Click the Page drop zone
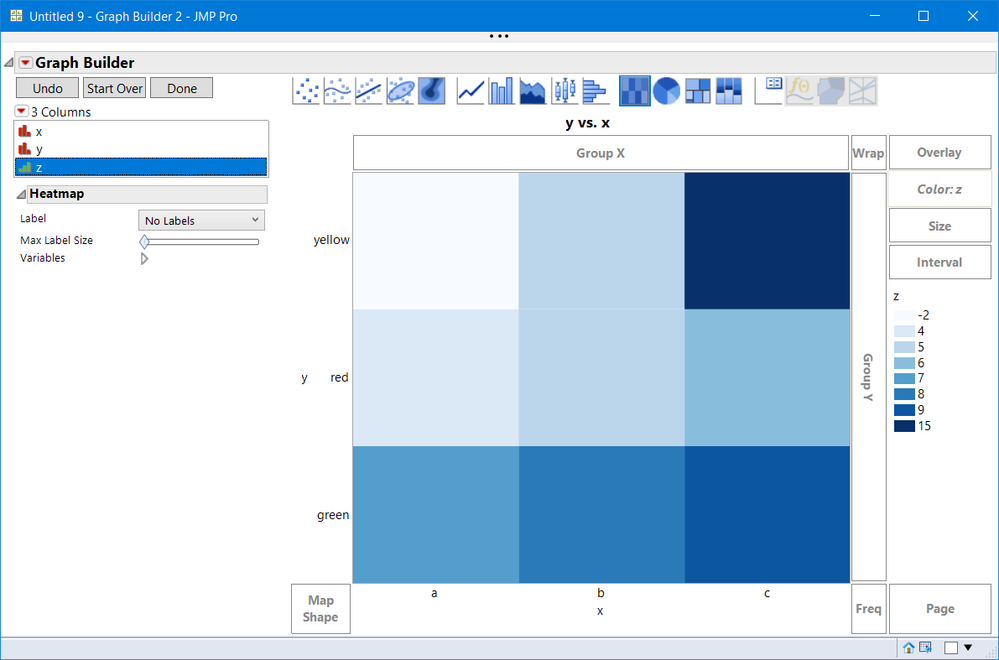 tap(940, 608)
